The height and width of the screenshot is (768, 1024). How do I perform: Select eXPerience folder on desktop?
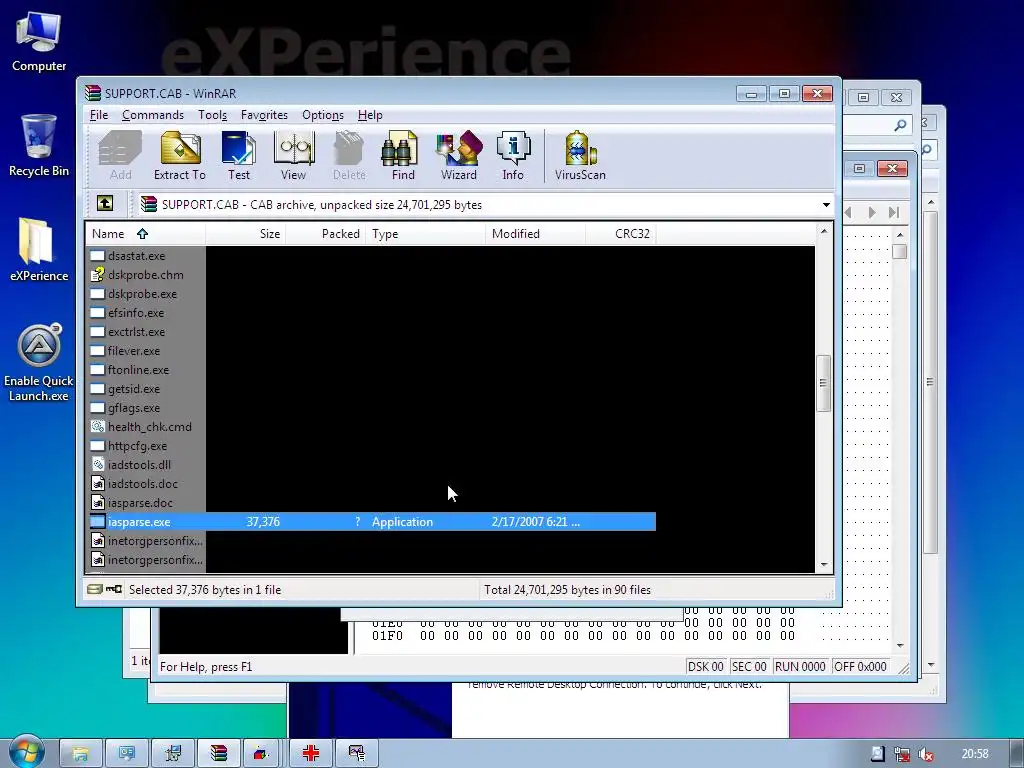[39, 249]
